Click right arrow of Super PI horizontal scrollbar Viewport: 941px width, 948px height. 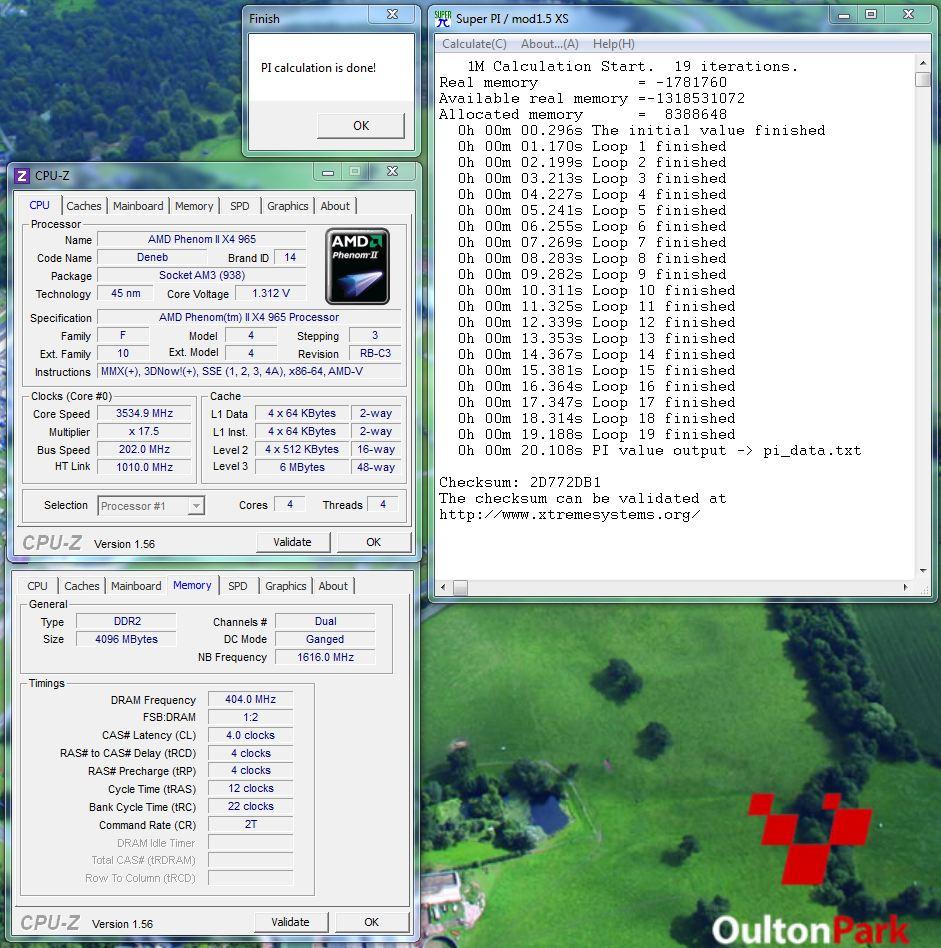(905, 587)
